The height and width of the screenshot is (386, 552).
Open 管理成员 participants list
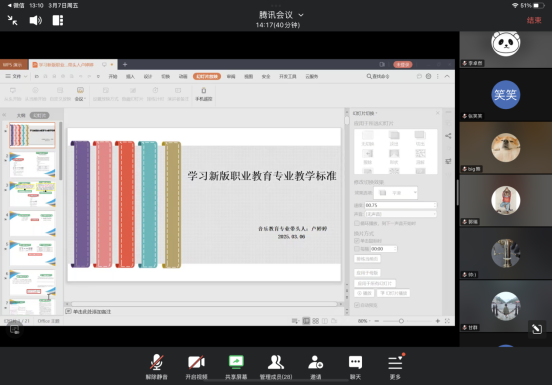coord(276,367)
